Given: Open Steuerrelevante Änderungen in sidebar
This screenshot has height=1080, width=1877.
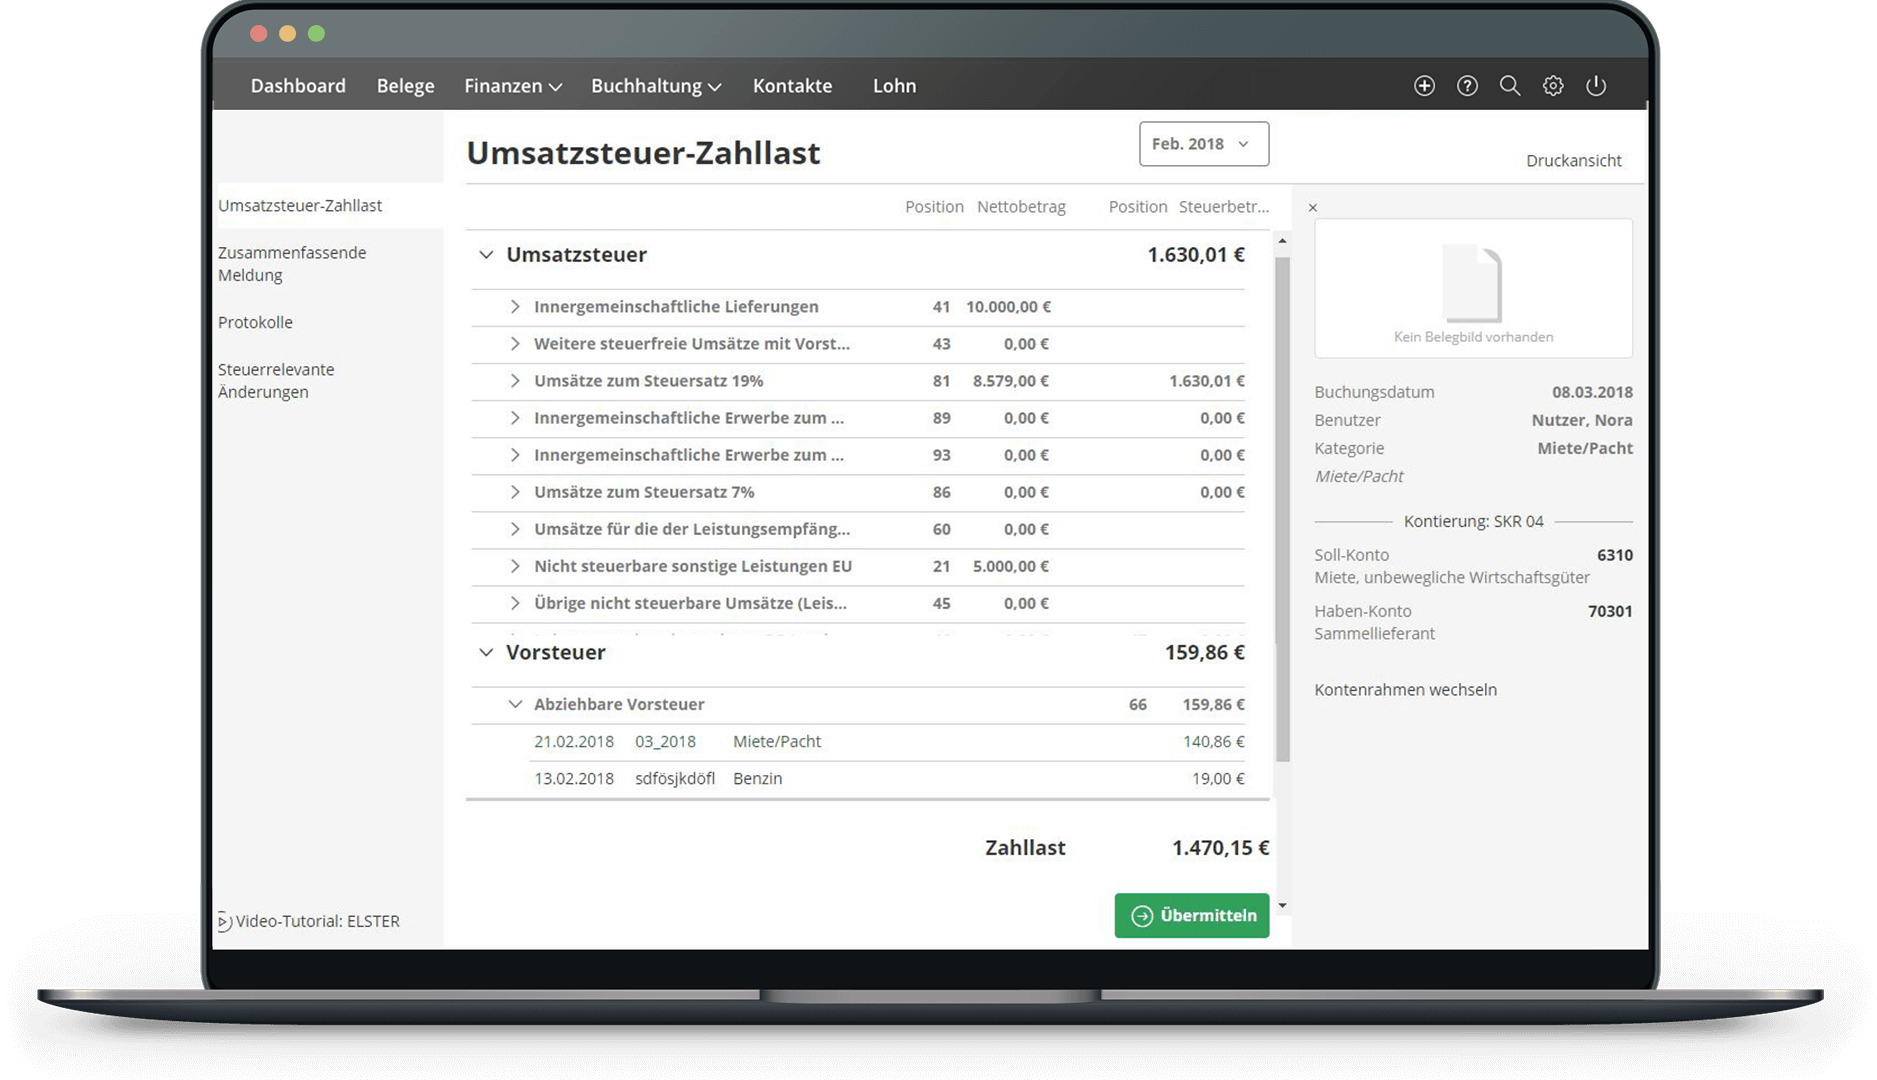Looking at the screenshot, I should click(x=276, y=381).
